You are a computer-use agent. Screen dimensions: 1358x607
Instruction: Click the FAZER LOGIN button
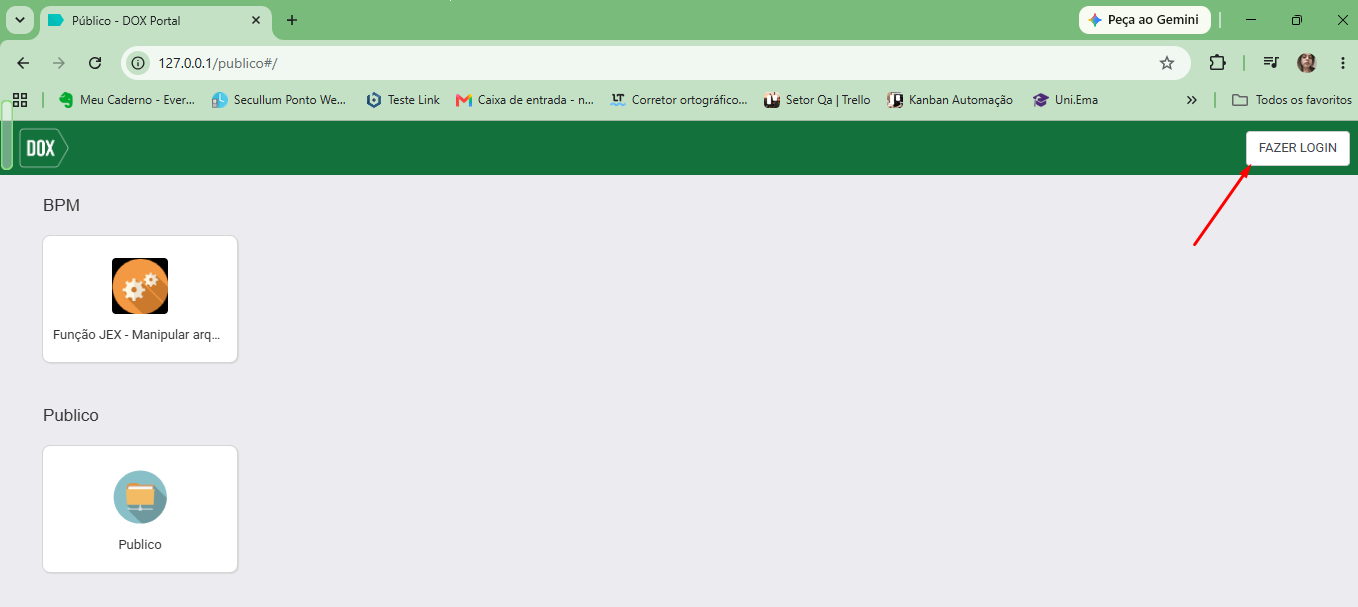[x=1297, y=148]
